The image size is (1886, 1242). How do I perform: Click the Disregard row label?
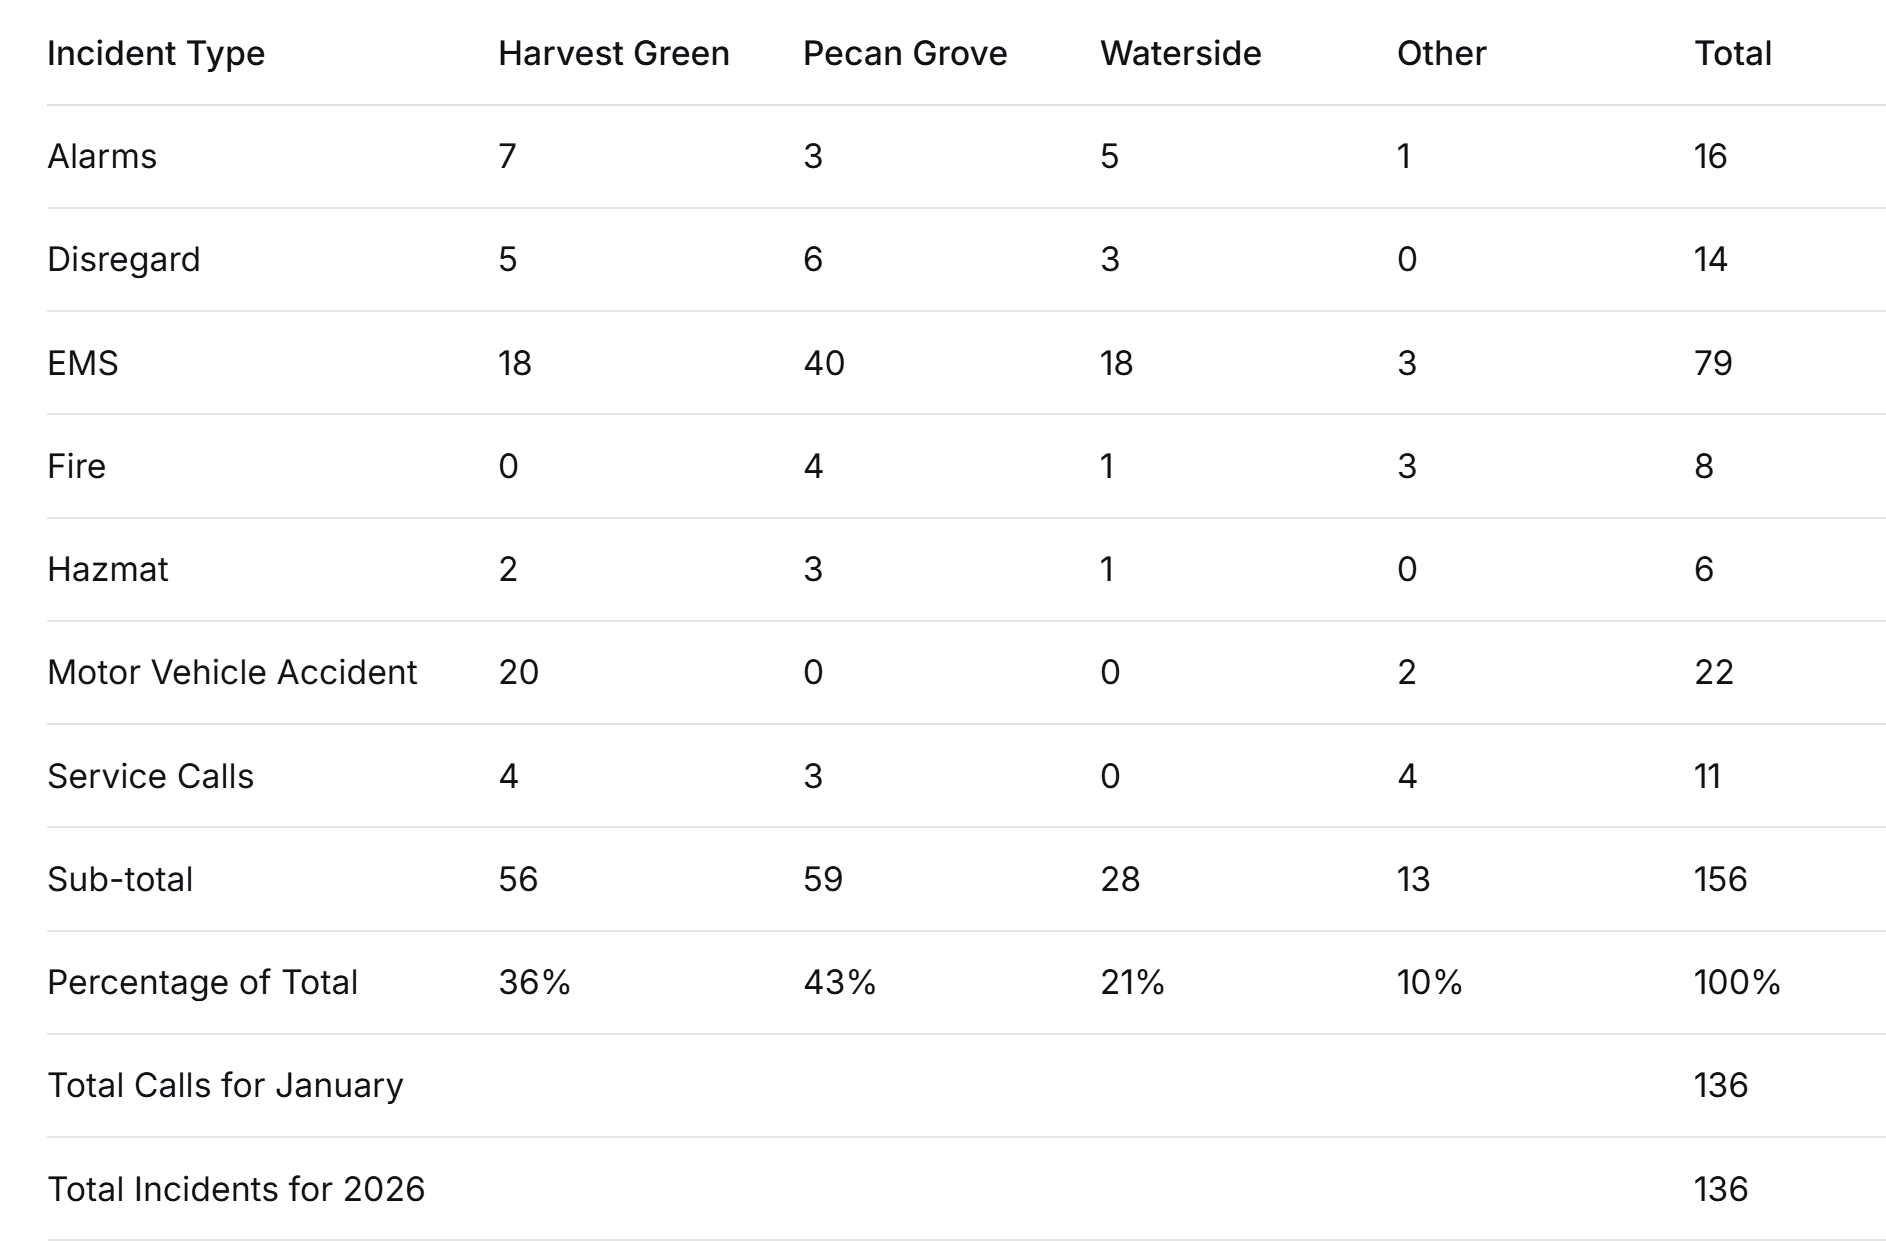[x=124, y=260]
